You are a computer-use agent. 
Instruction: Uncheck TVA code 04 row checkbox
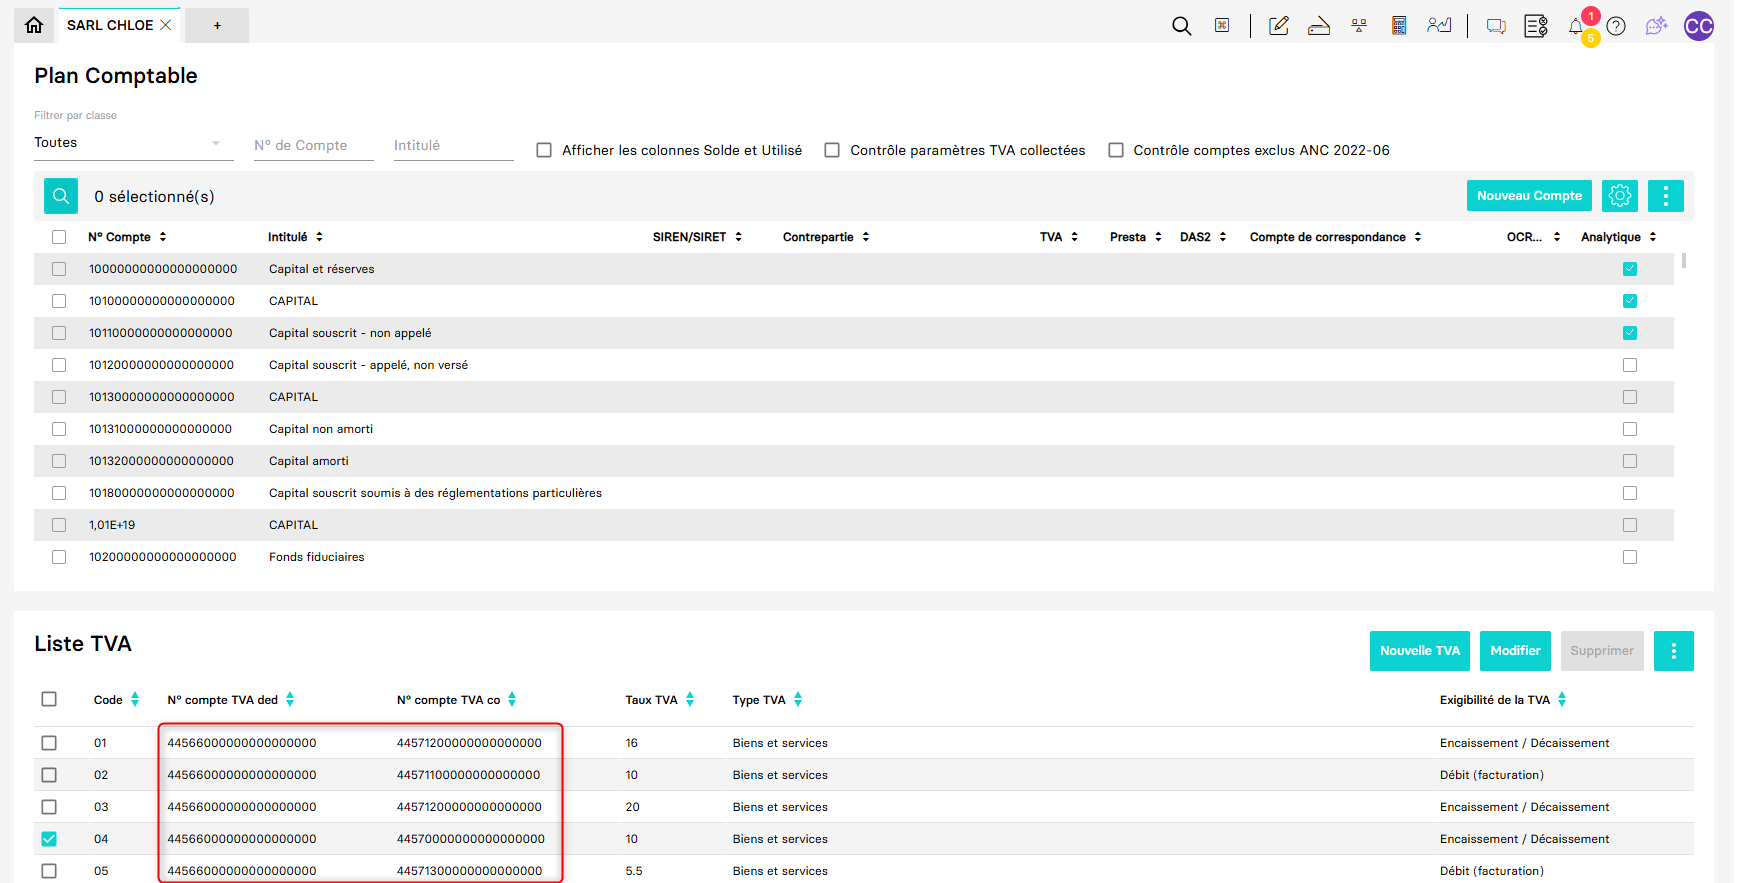point(49,839)
